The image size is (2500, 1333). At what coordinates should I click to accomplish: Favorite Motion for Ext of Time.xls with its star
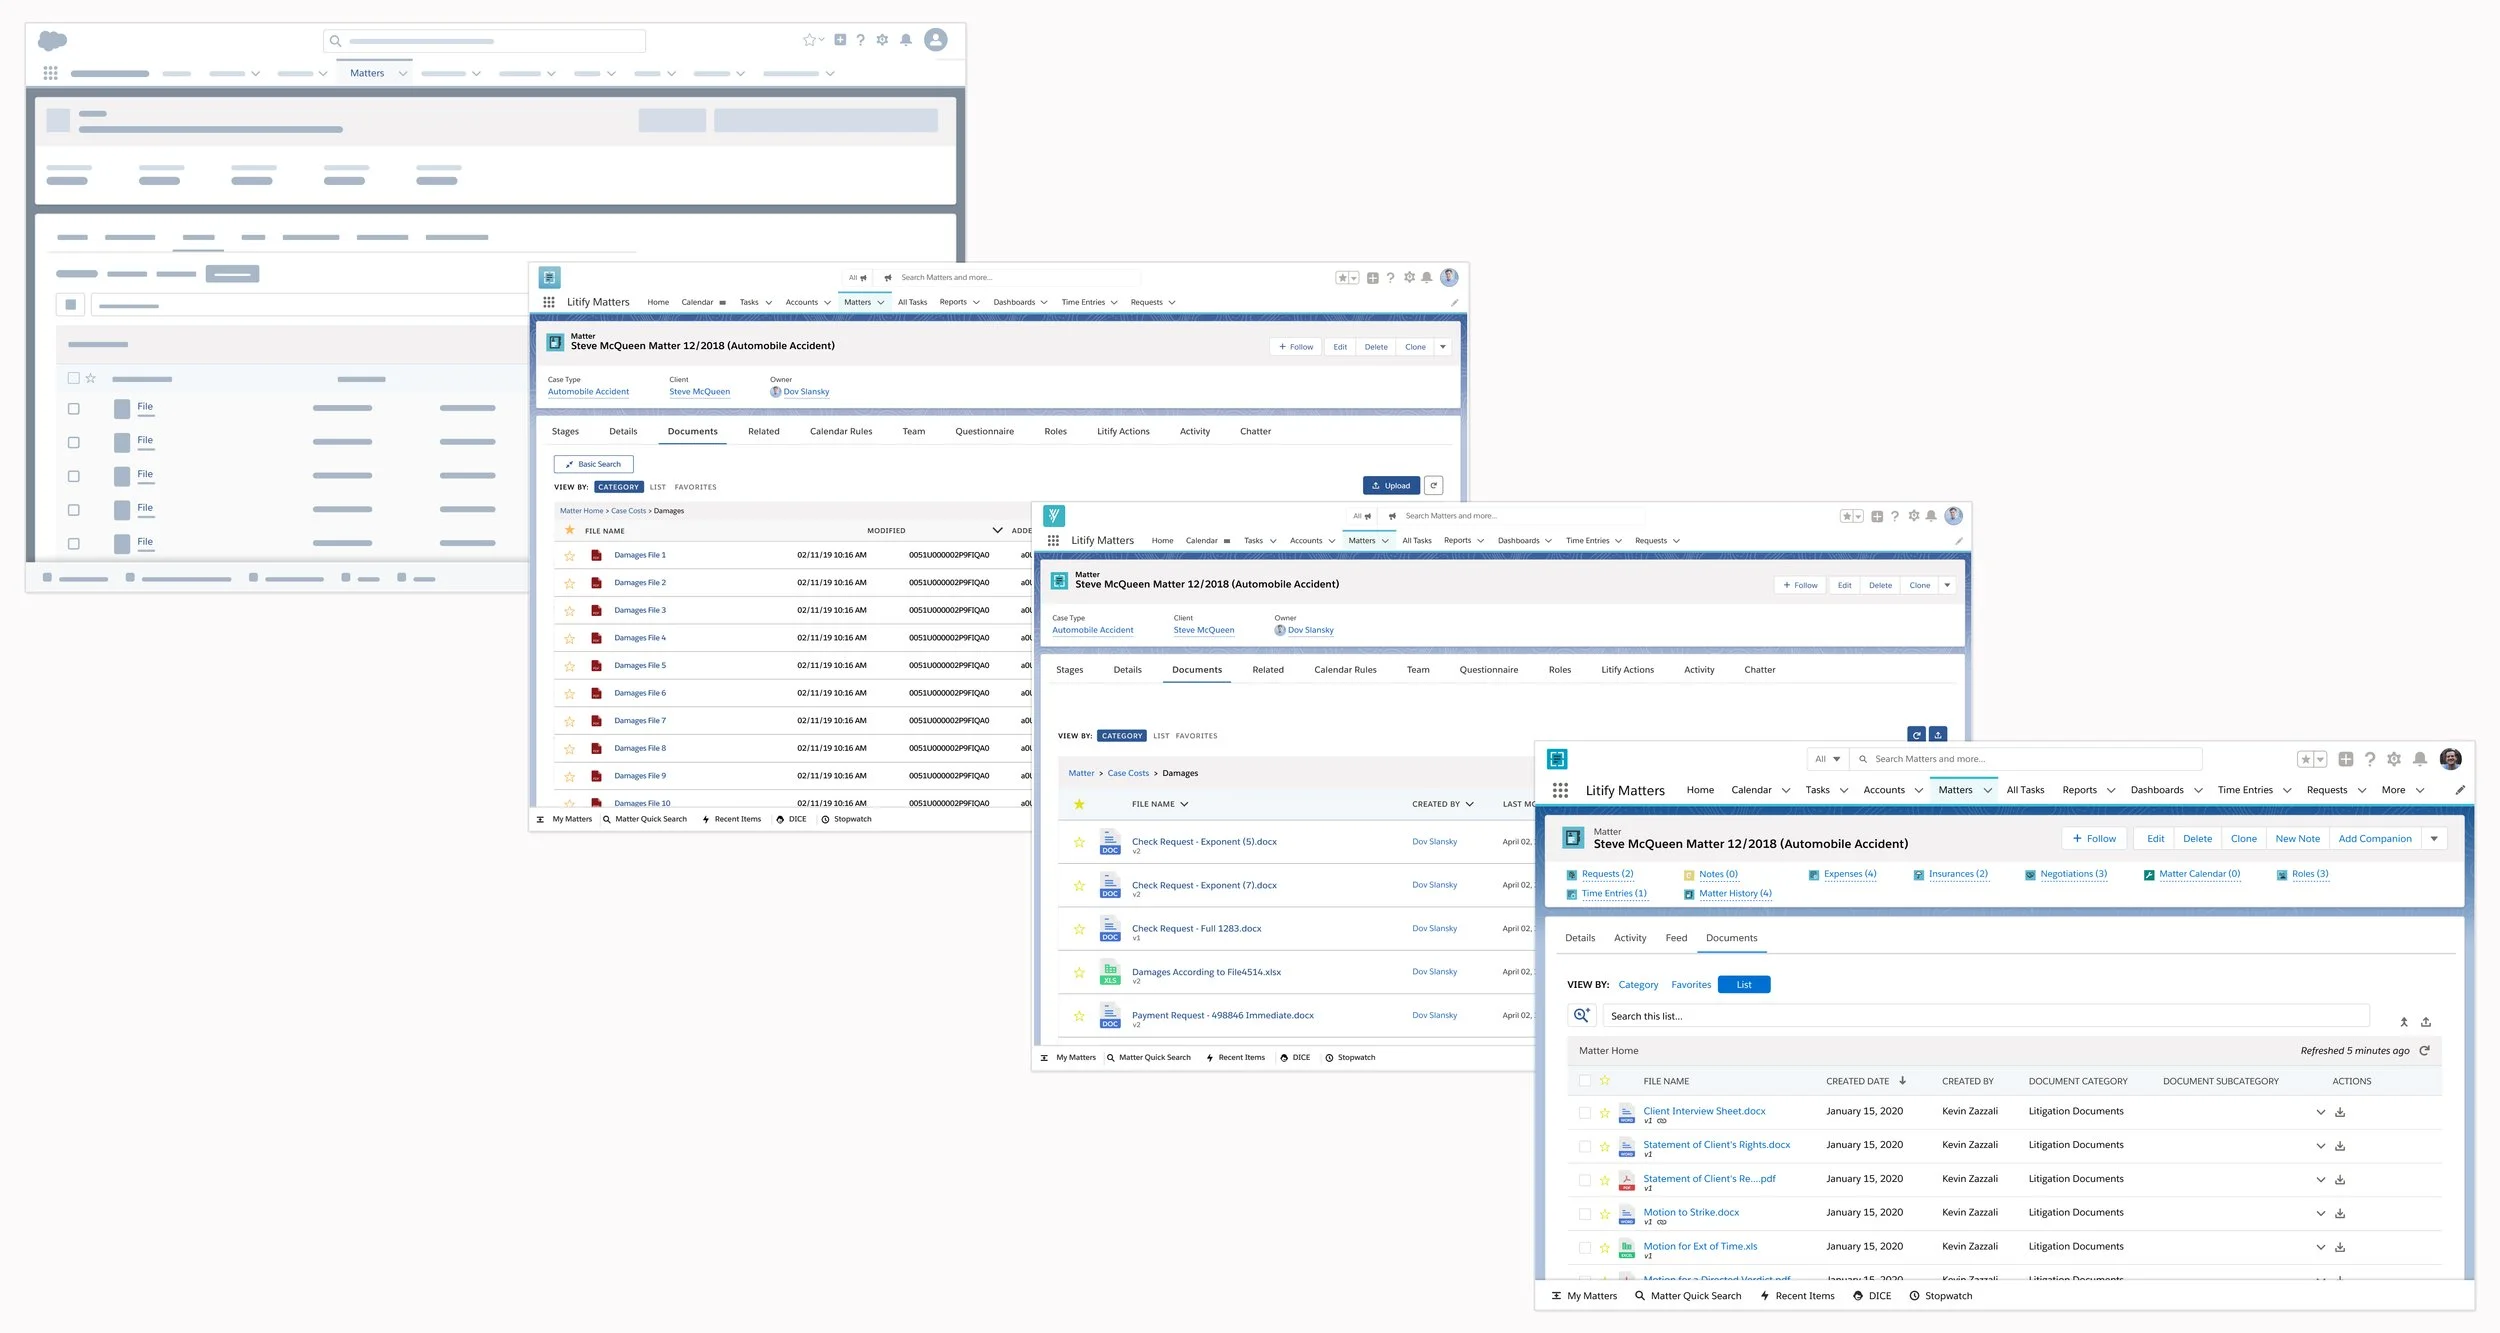pos(1605,1248)
